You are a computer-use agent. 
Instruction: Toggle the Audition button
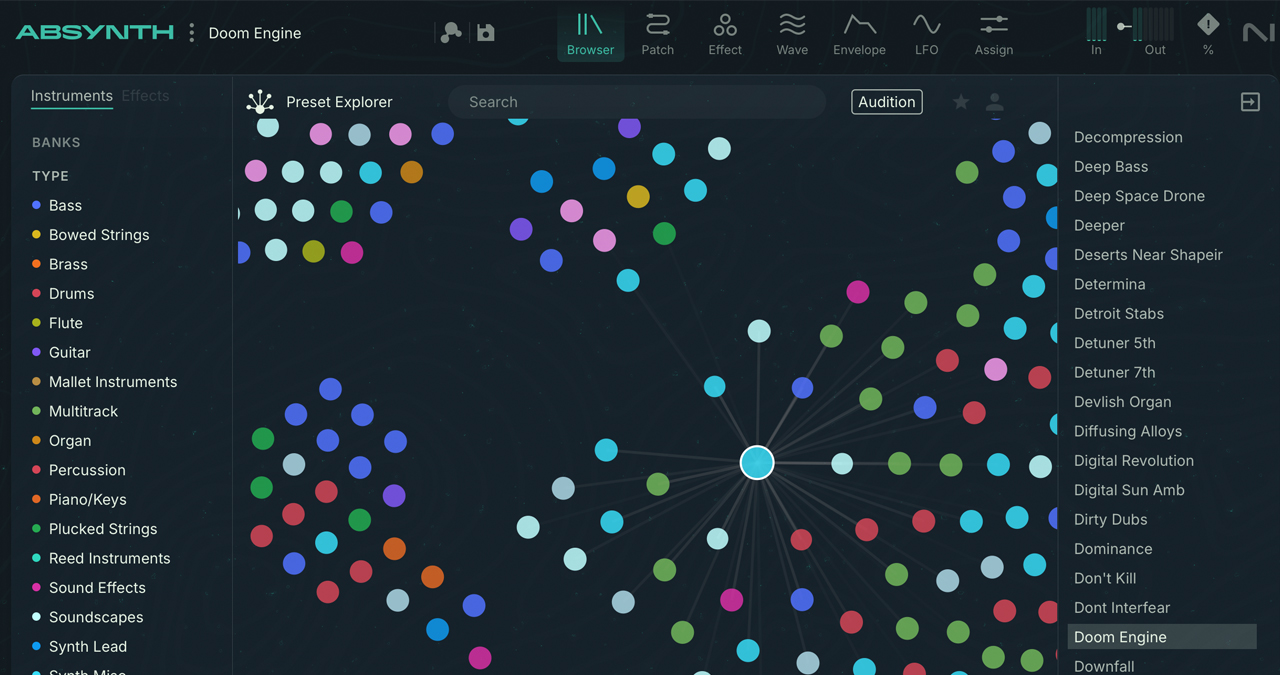point(886,102)
